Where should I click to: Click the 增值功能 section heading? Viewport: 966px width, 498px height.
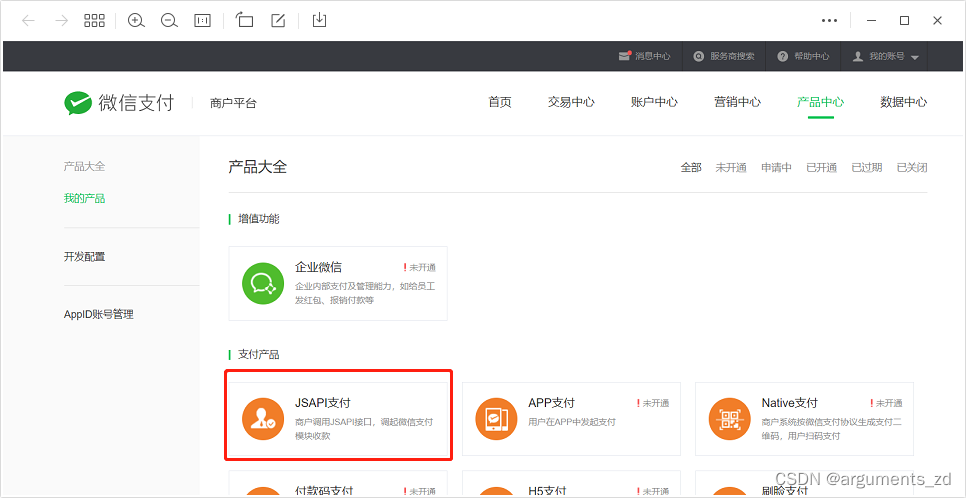(259, 219)
